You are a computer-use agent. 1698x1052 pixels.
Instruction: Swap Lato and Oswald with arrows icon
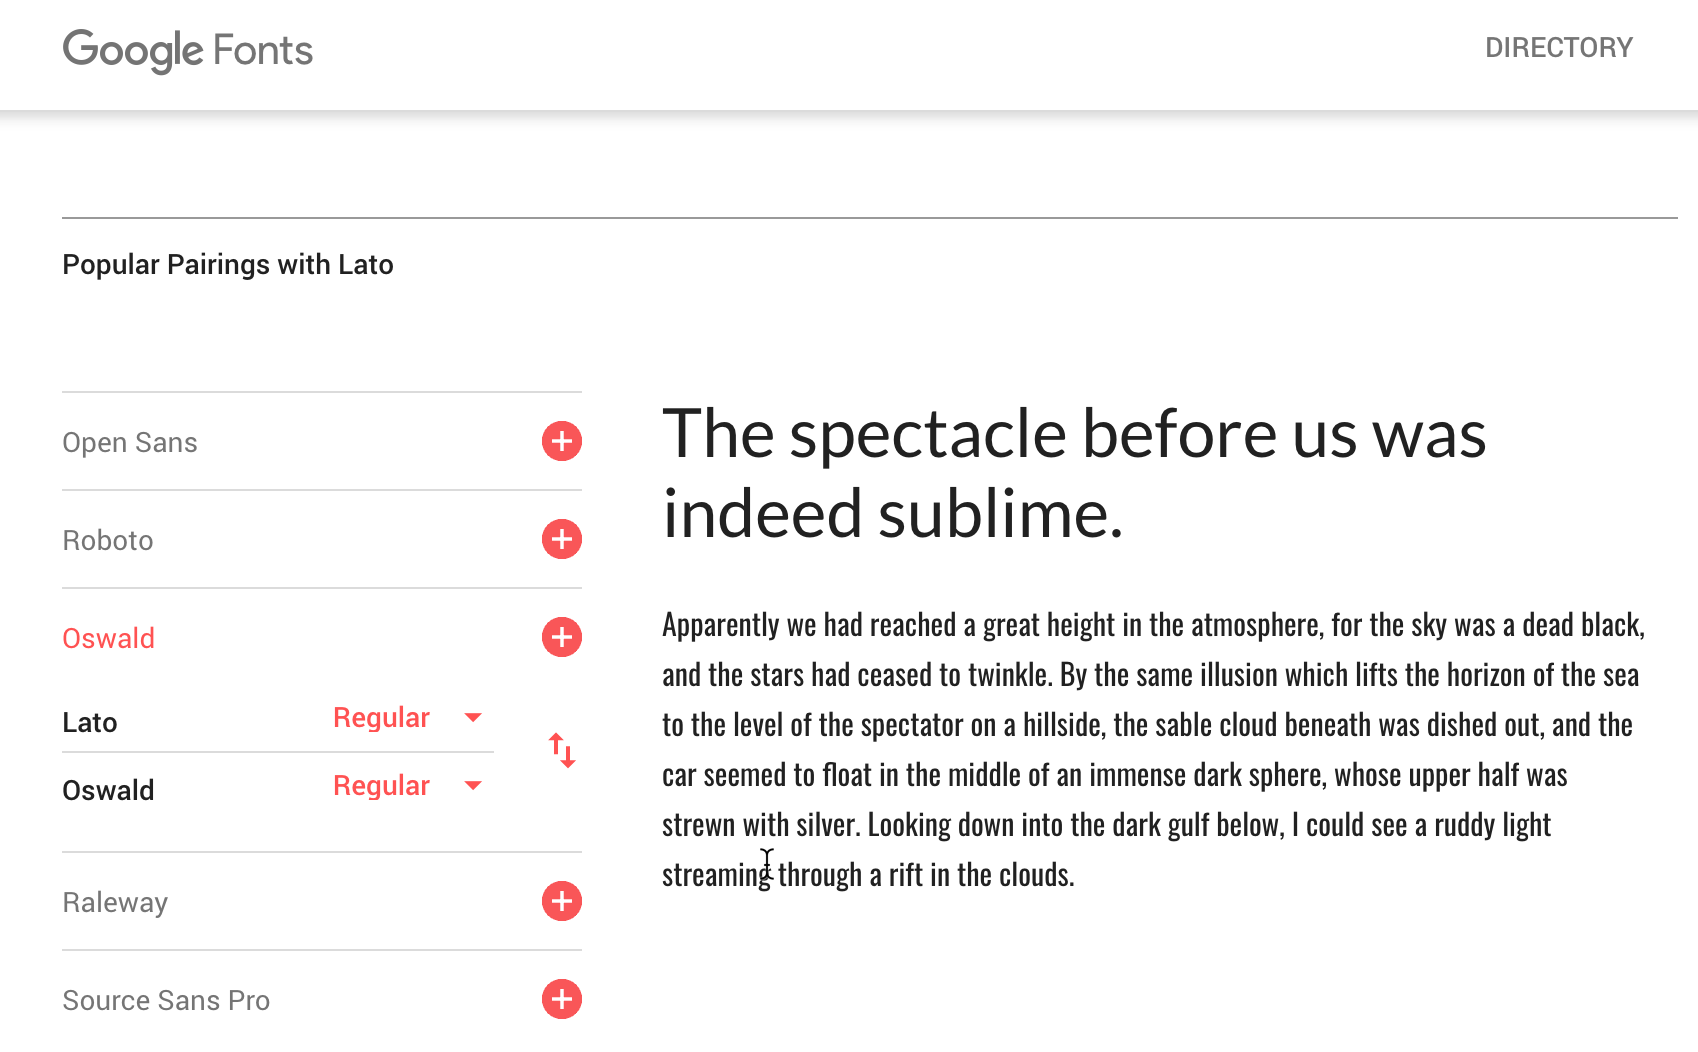562,750
